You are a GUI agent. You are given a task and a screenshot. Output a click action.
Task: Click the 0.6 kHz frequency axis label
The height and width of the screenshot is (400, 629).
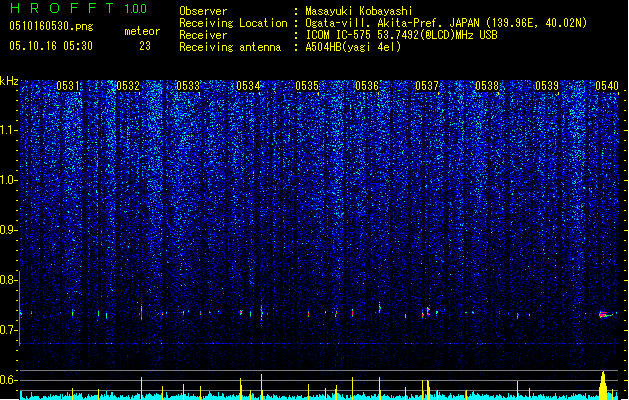coord(9,380)
